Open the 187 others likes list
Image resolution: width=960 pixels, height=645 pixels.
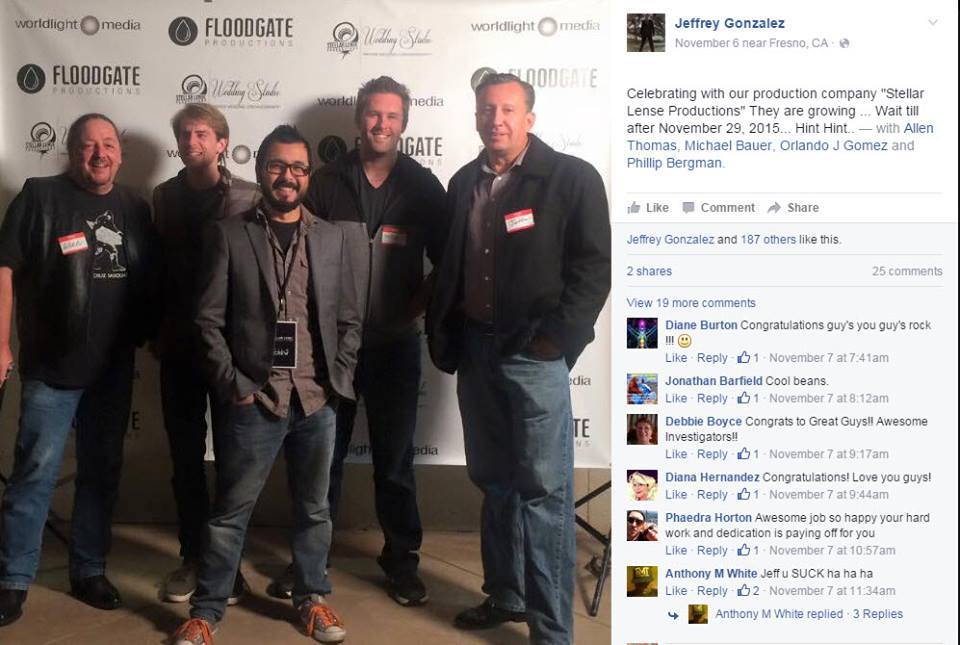click(x=768, y=240)
